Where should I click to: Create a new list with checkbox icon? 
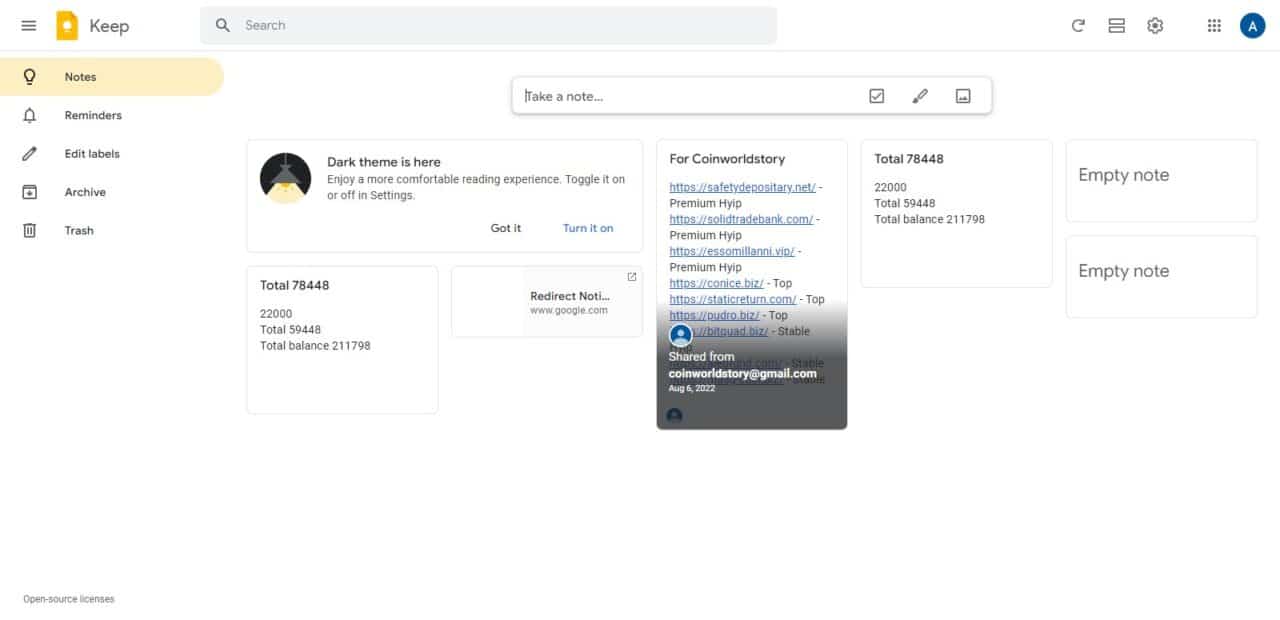(x=877, y=96)
